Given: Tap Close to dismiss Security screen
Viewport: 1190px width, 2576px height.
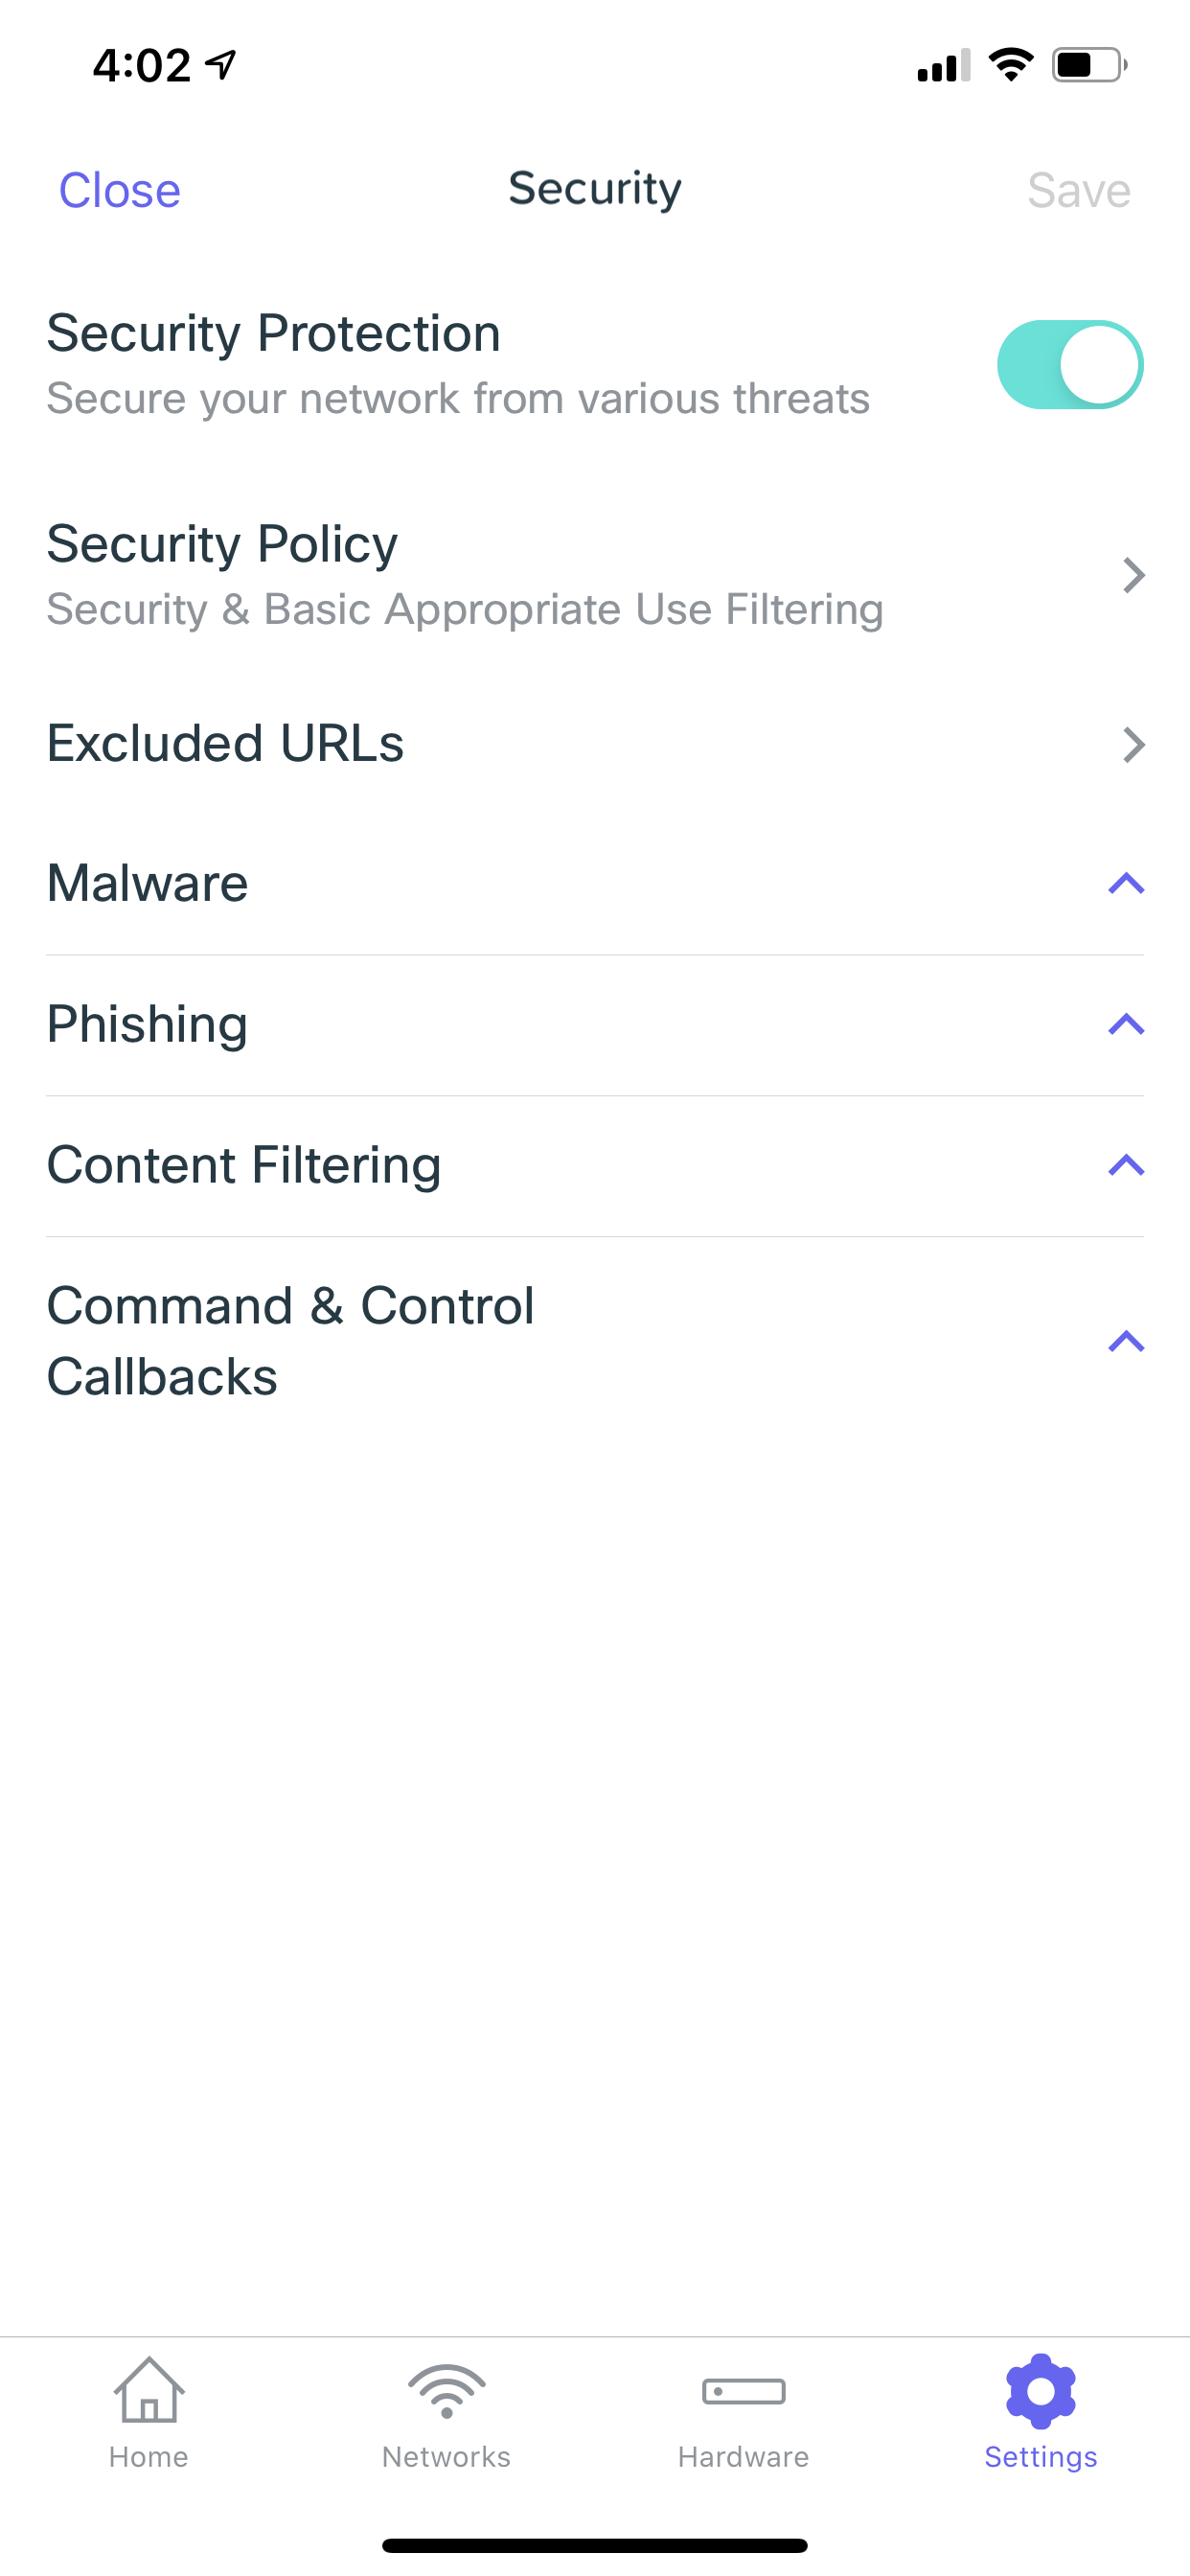Looking at the screenshot, I should point(120,189).
